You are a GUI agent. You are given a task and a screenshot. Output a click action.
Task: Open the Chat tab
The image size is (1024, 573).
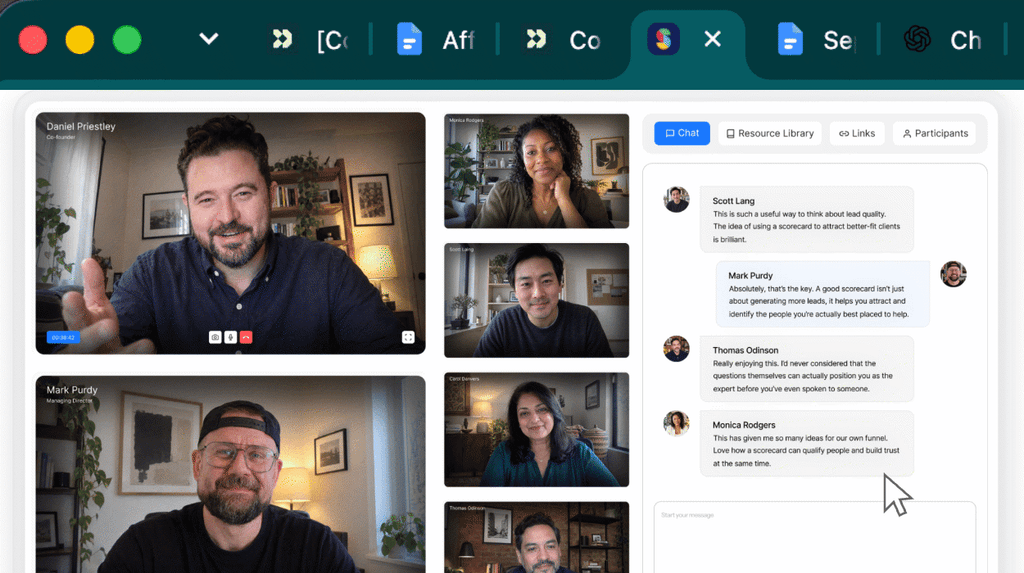click(x=682, y=133)
